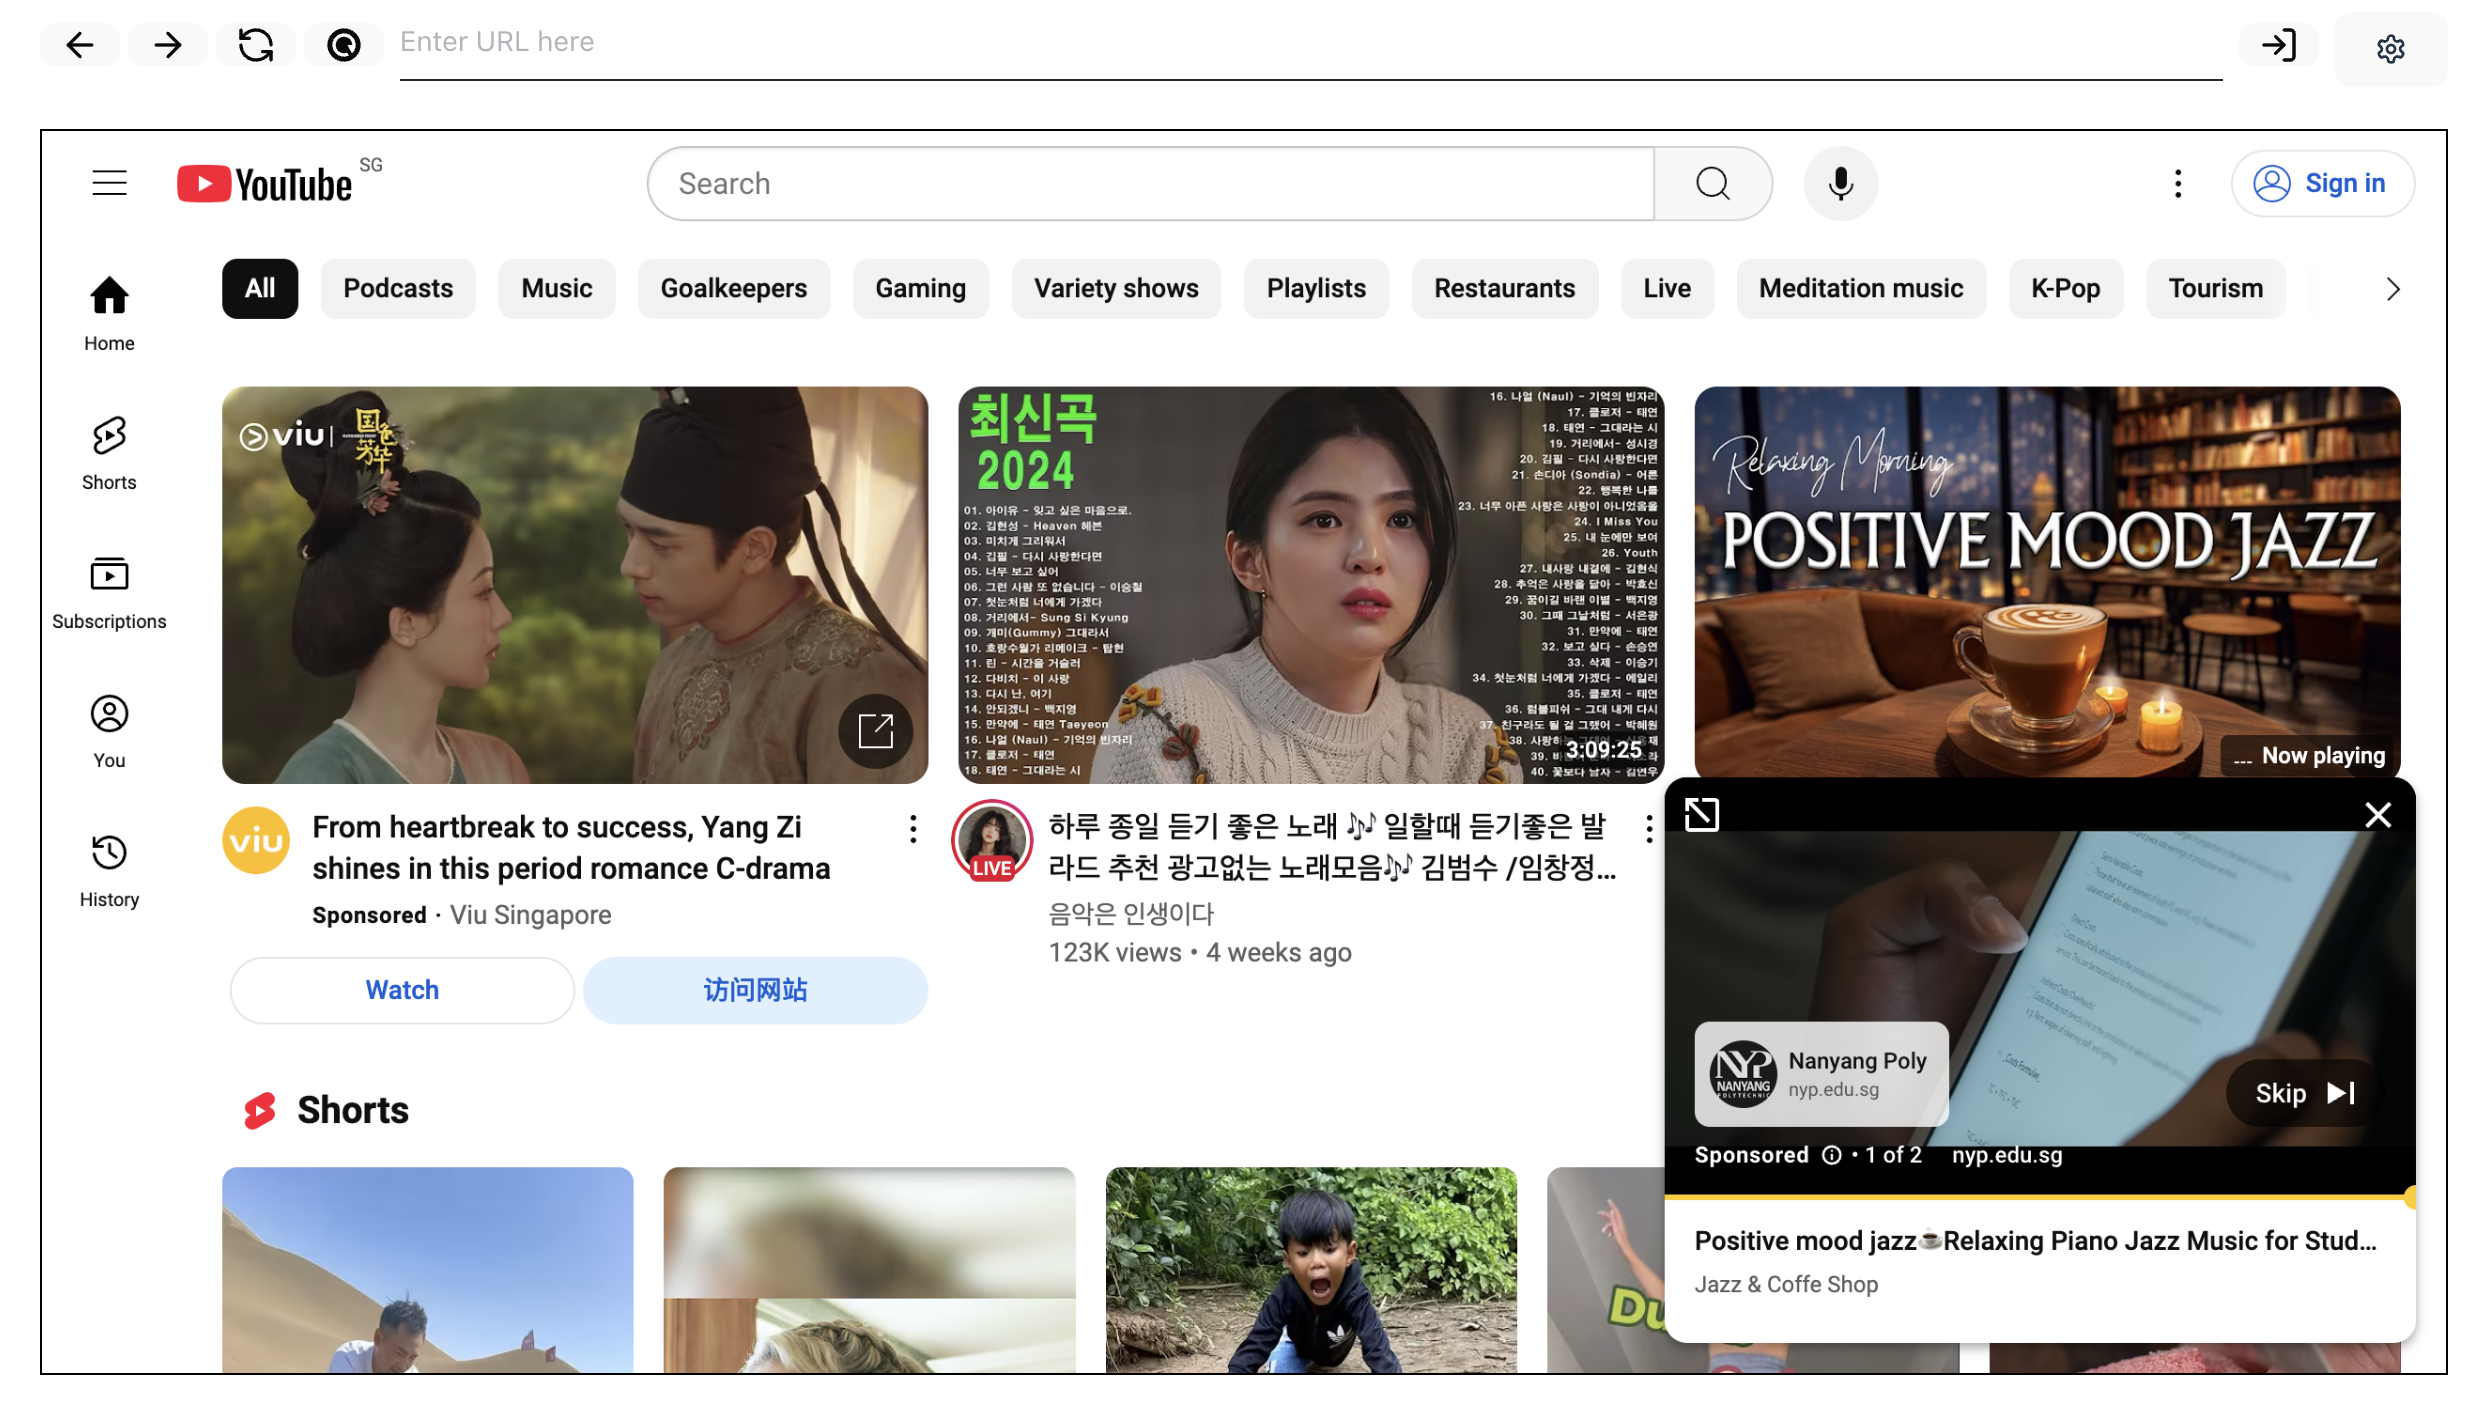This screenshot has height=1416, width=2478.
Task: Click the search magnifier button
Action: pos(1712,184)
